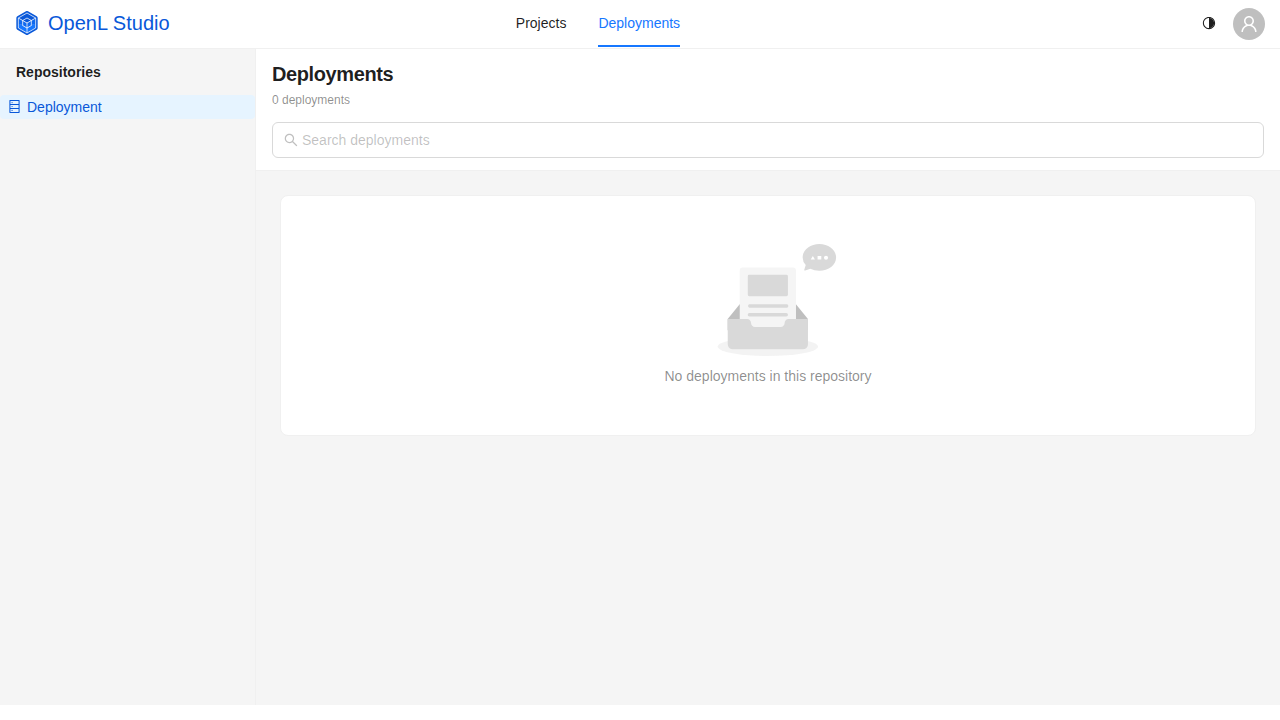The image size is (1280, 720).
Task: Click the Deployments page heading
Action: click(333, 74)
